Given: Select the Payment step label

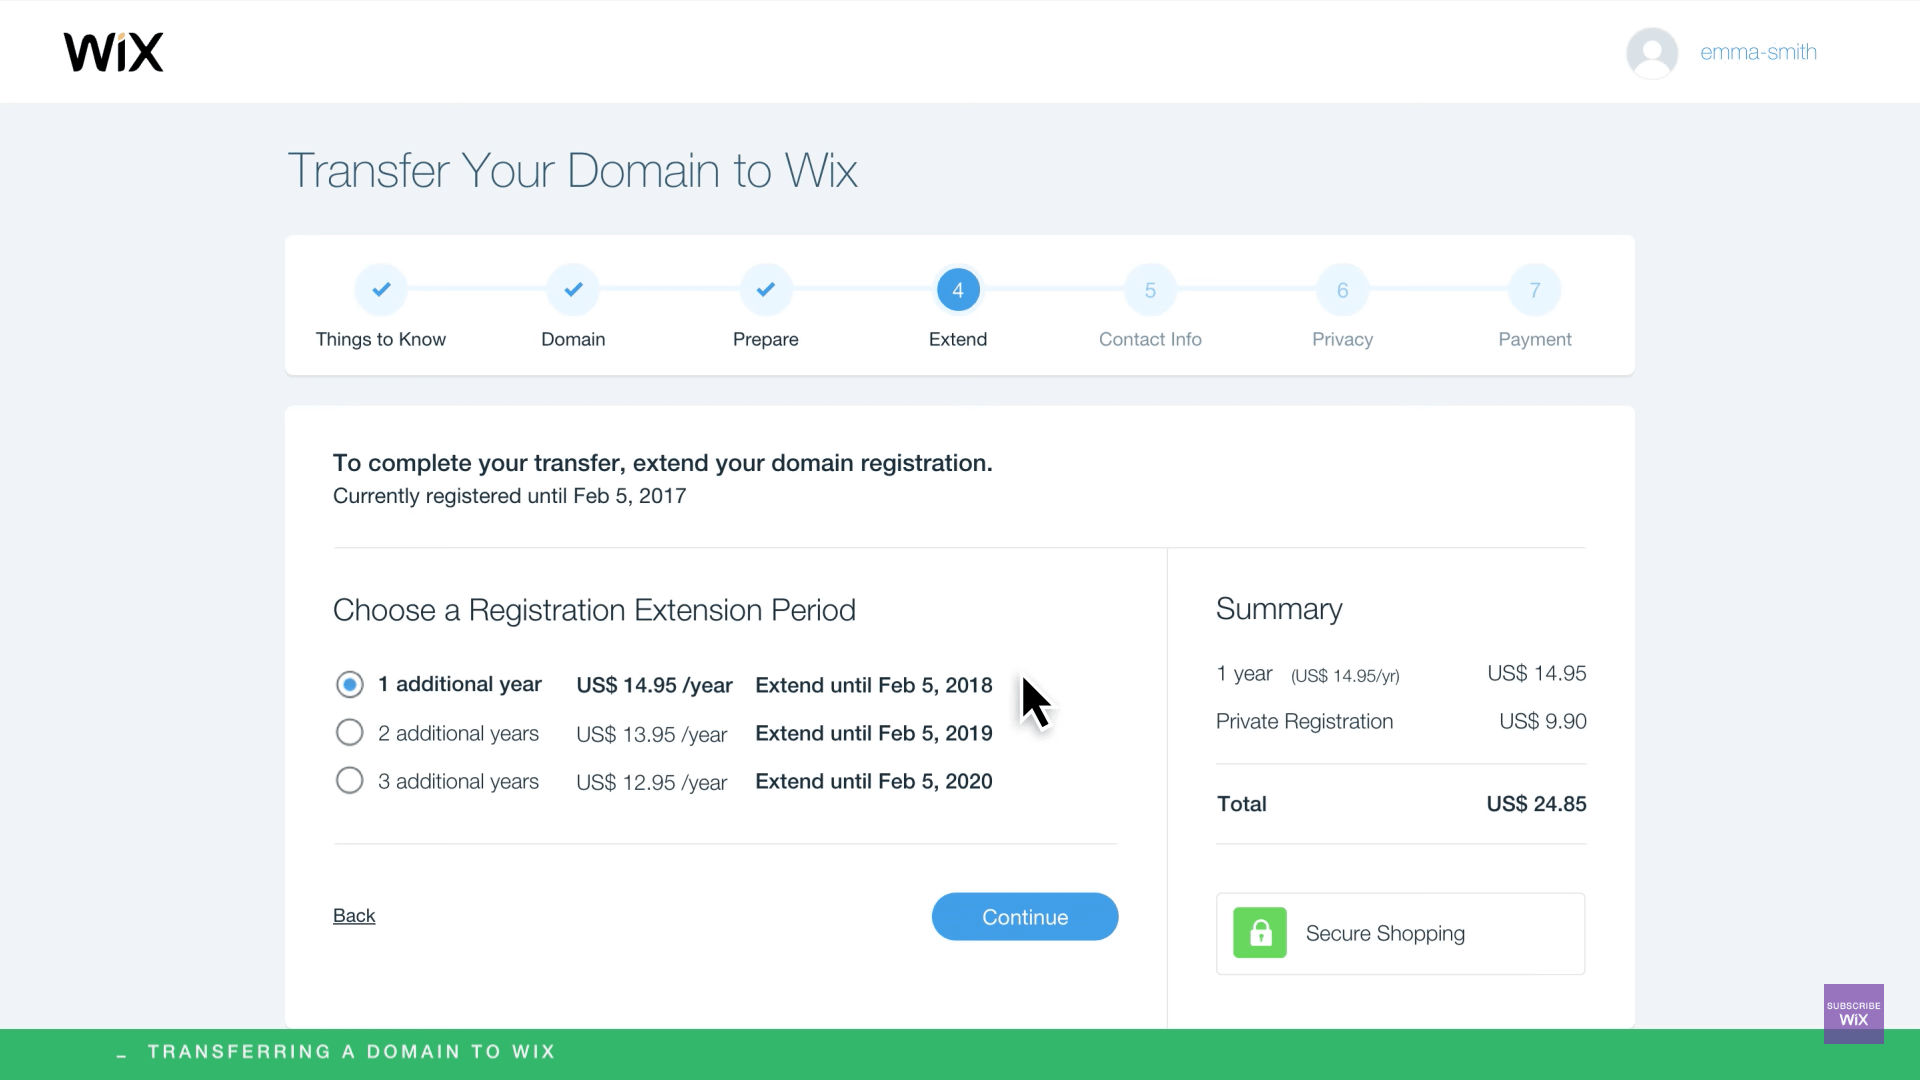Looking at the screenshot, I should pyautogui.click(x=1535, y=339).
